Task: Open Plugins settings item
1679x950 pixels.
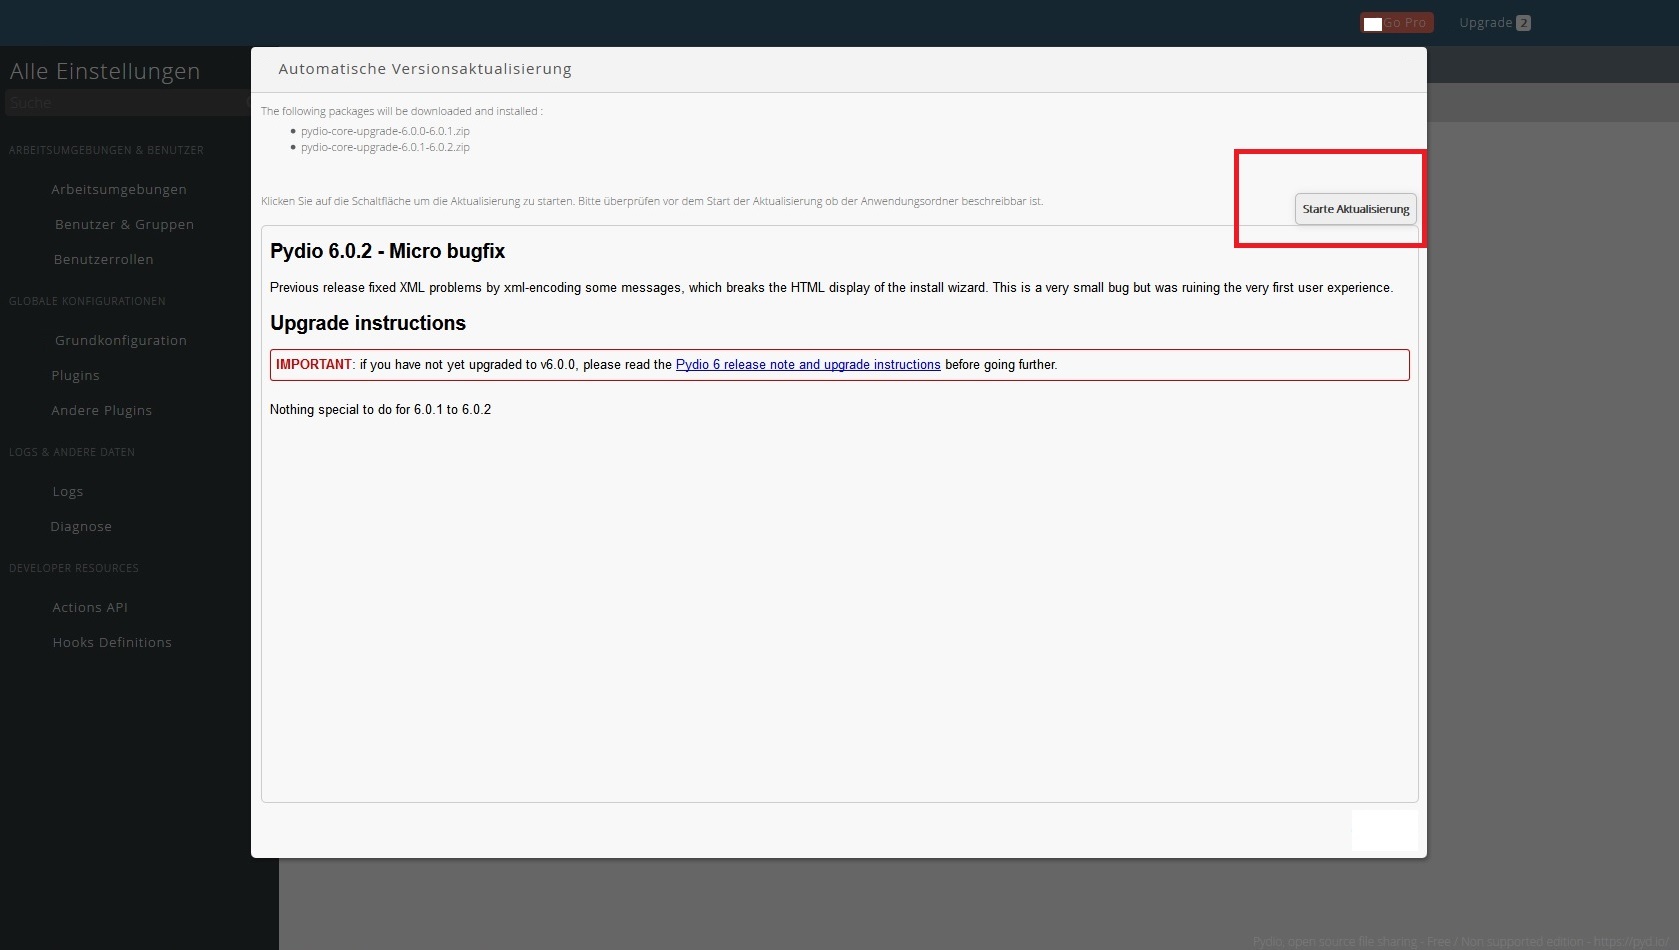Action: tap(75, 376)
